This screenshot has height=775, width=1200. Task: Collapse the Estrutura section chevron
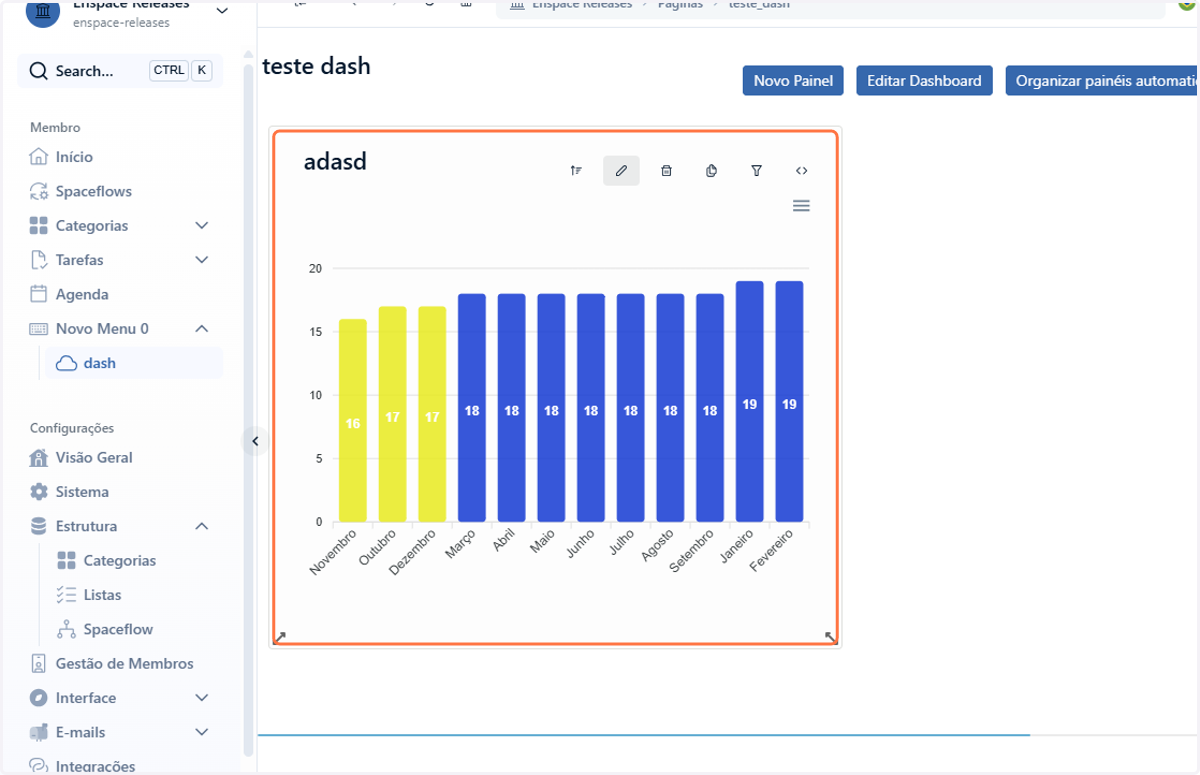pyautogui.click(x=201, y=526)
